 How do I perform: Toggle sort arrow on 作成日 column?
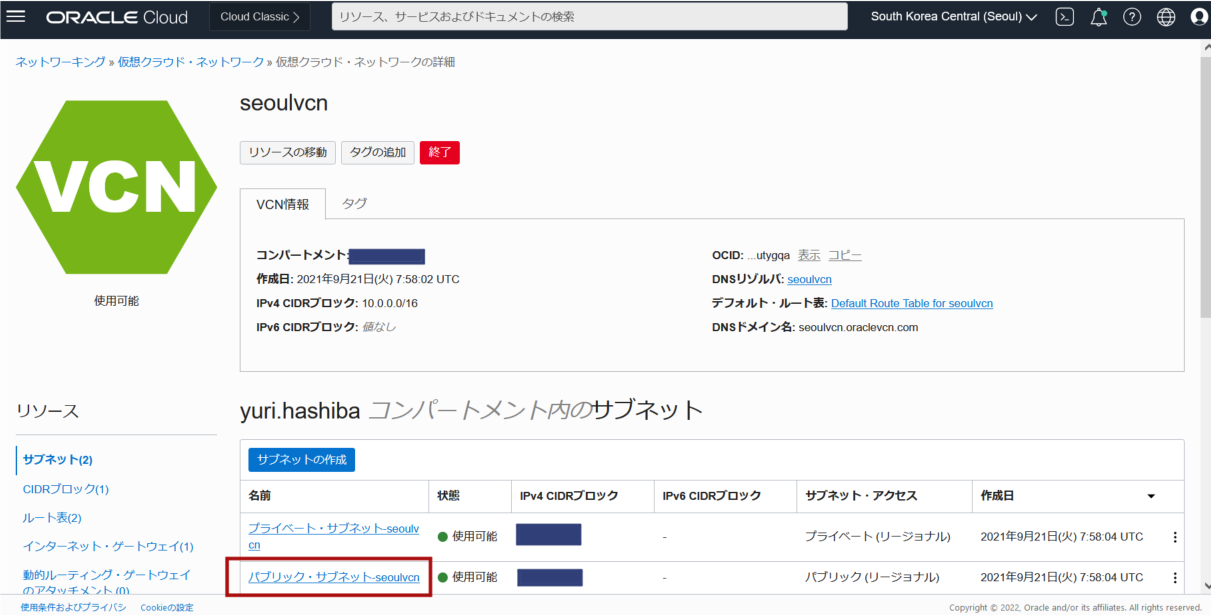[1151, 496]
